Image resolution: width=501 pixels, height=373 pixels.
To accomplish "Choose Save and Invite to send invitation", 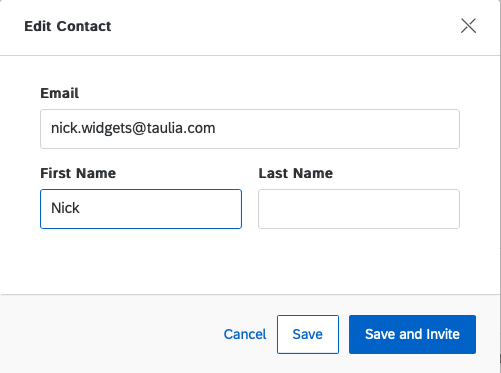I will (x=412, y=334).
